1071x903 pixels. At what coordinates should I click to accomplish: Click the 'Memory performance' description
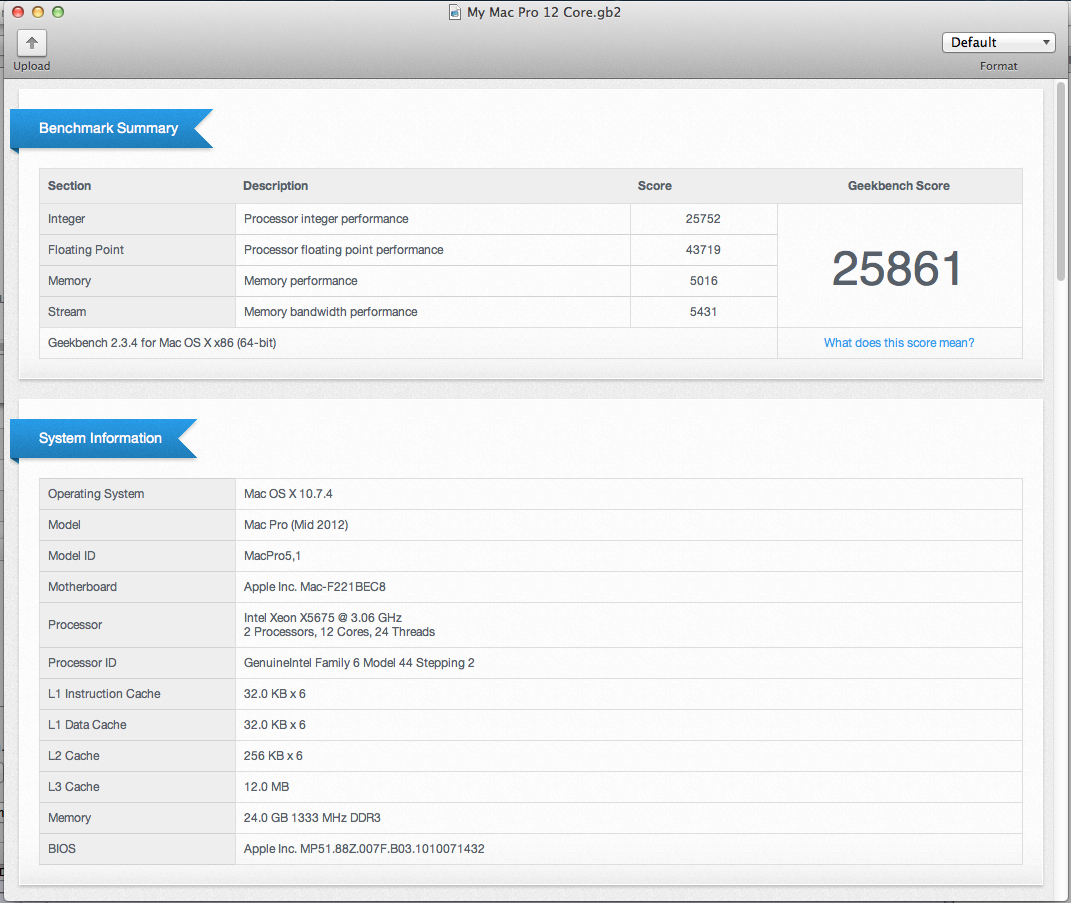301,281
